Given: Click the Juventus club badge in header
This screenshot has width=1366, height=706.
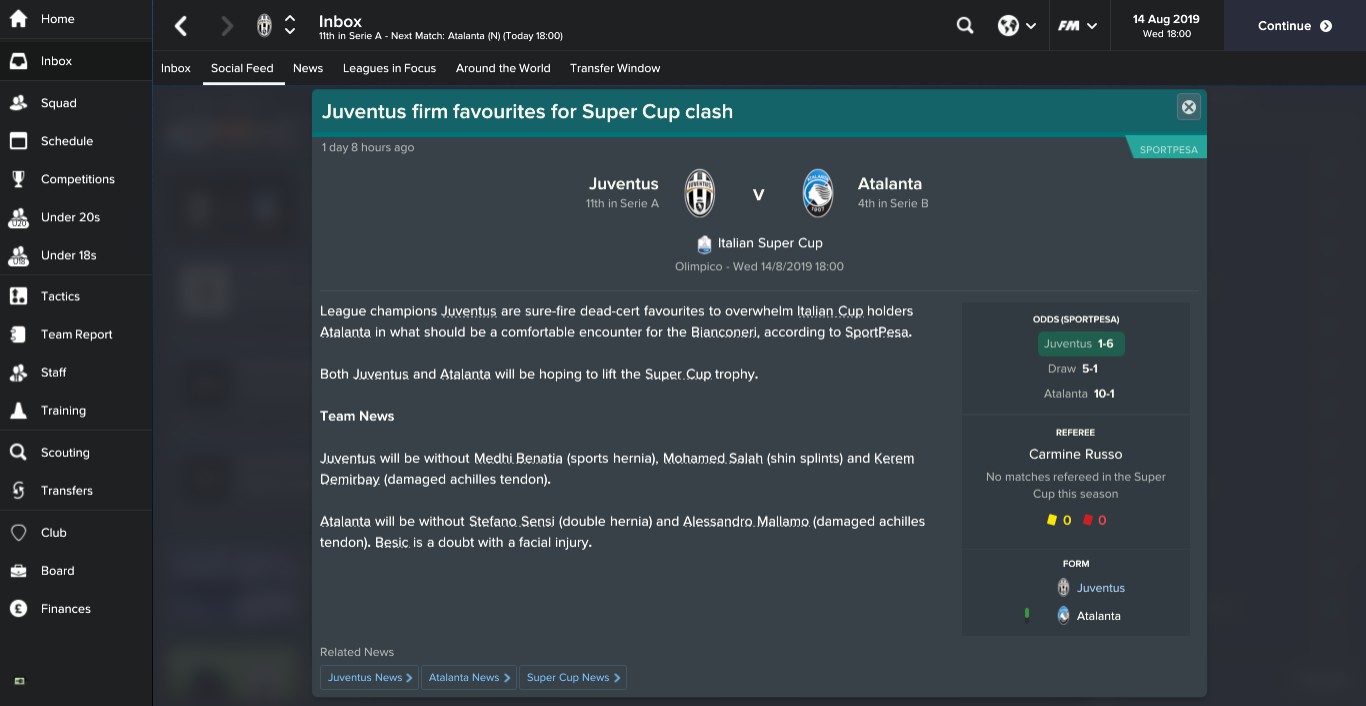Looking at the screenshot, I should click(264, 26).
